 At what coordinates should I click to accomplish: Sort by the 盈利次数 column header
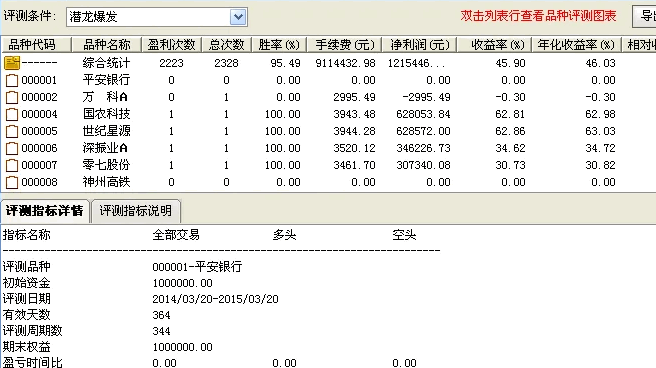172,45
